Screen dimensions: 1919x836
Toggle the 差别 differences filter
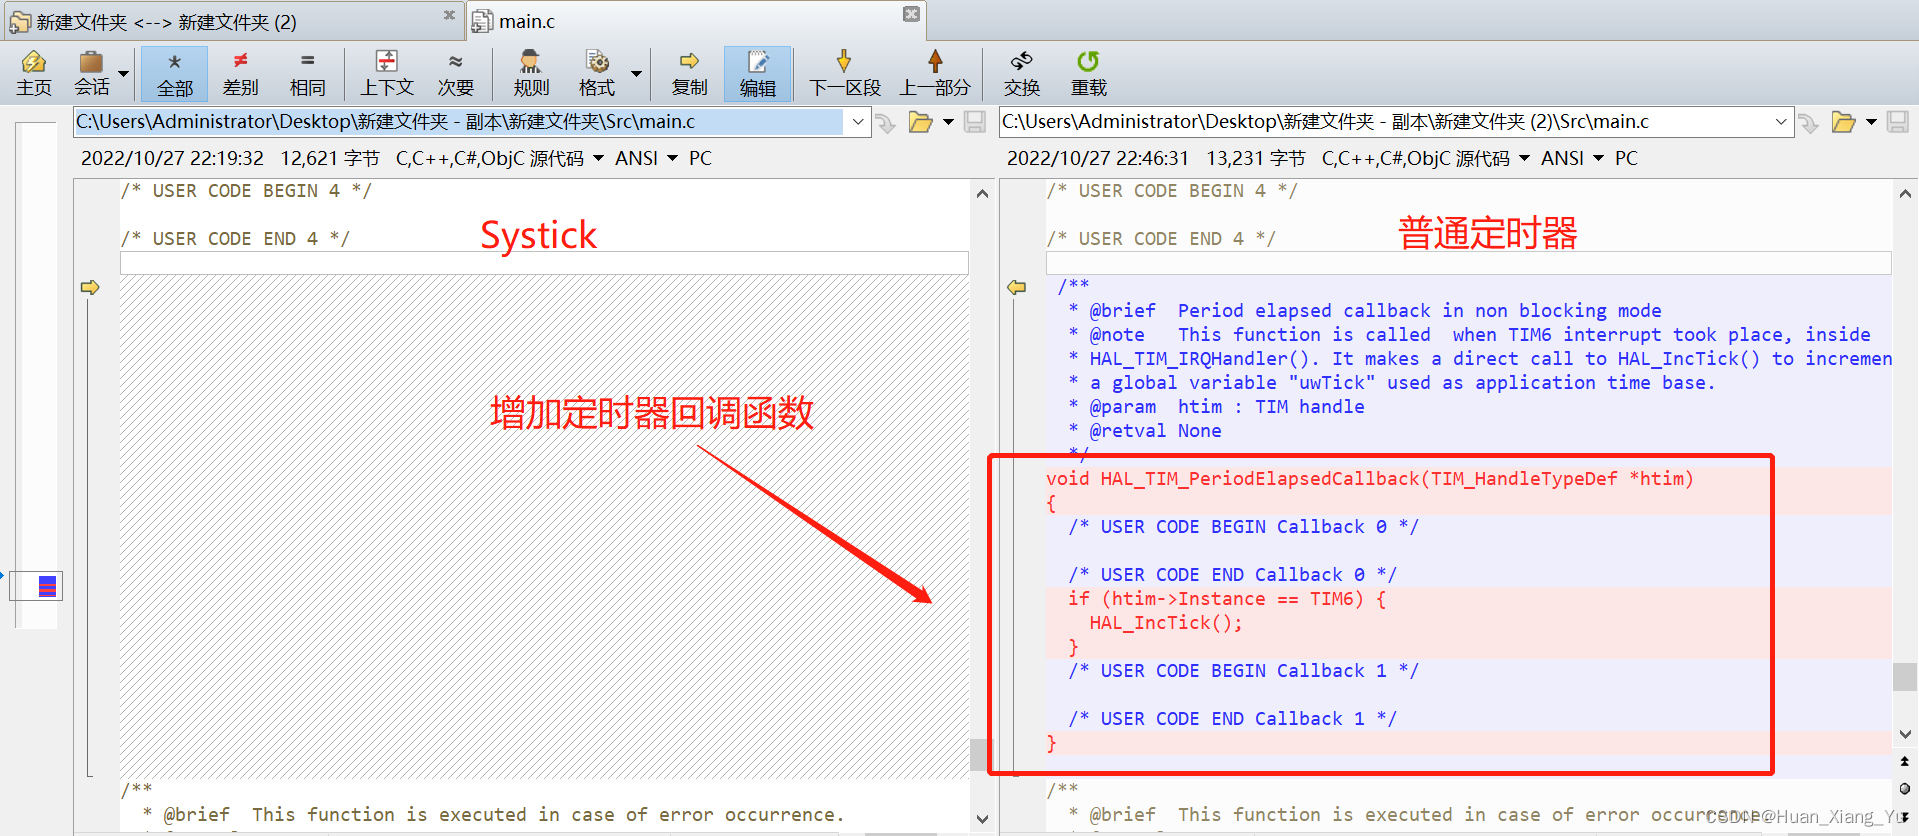(240, 74)
